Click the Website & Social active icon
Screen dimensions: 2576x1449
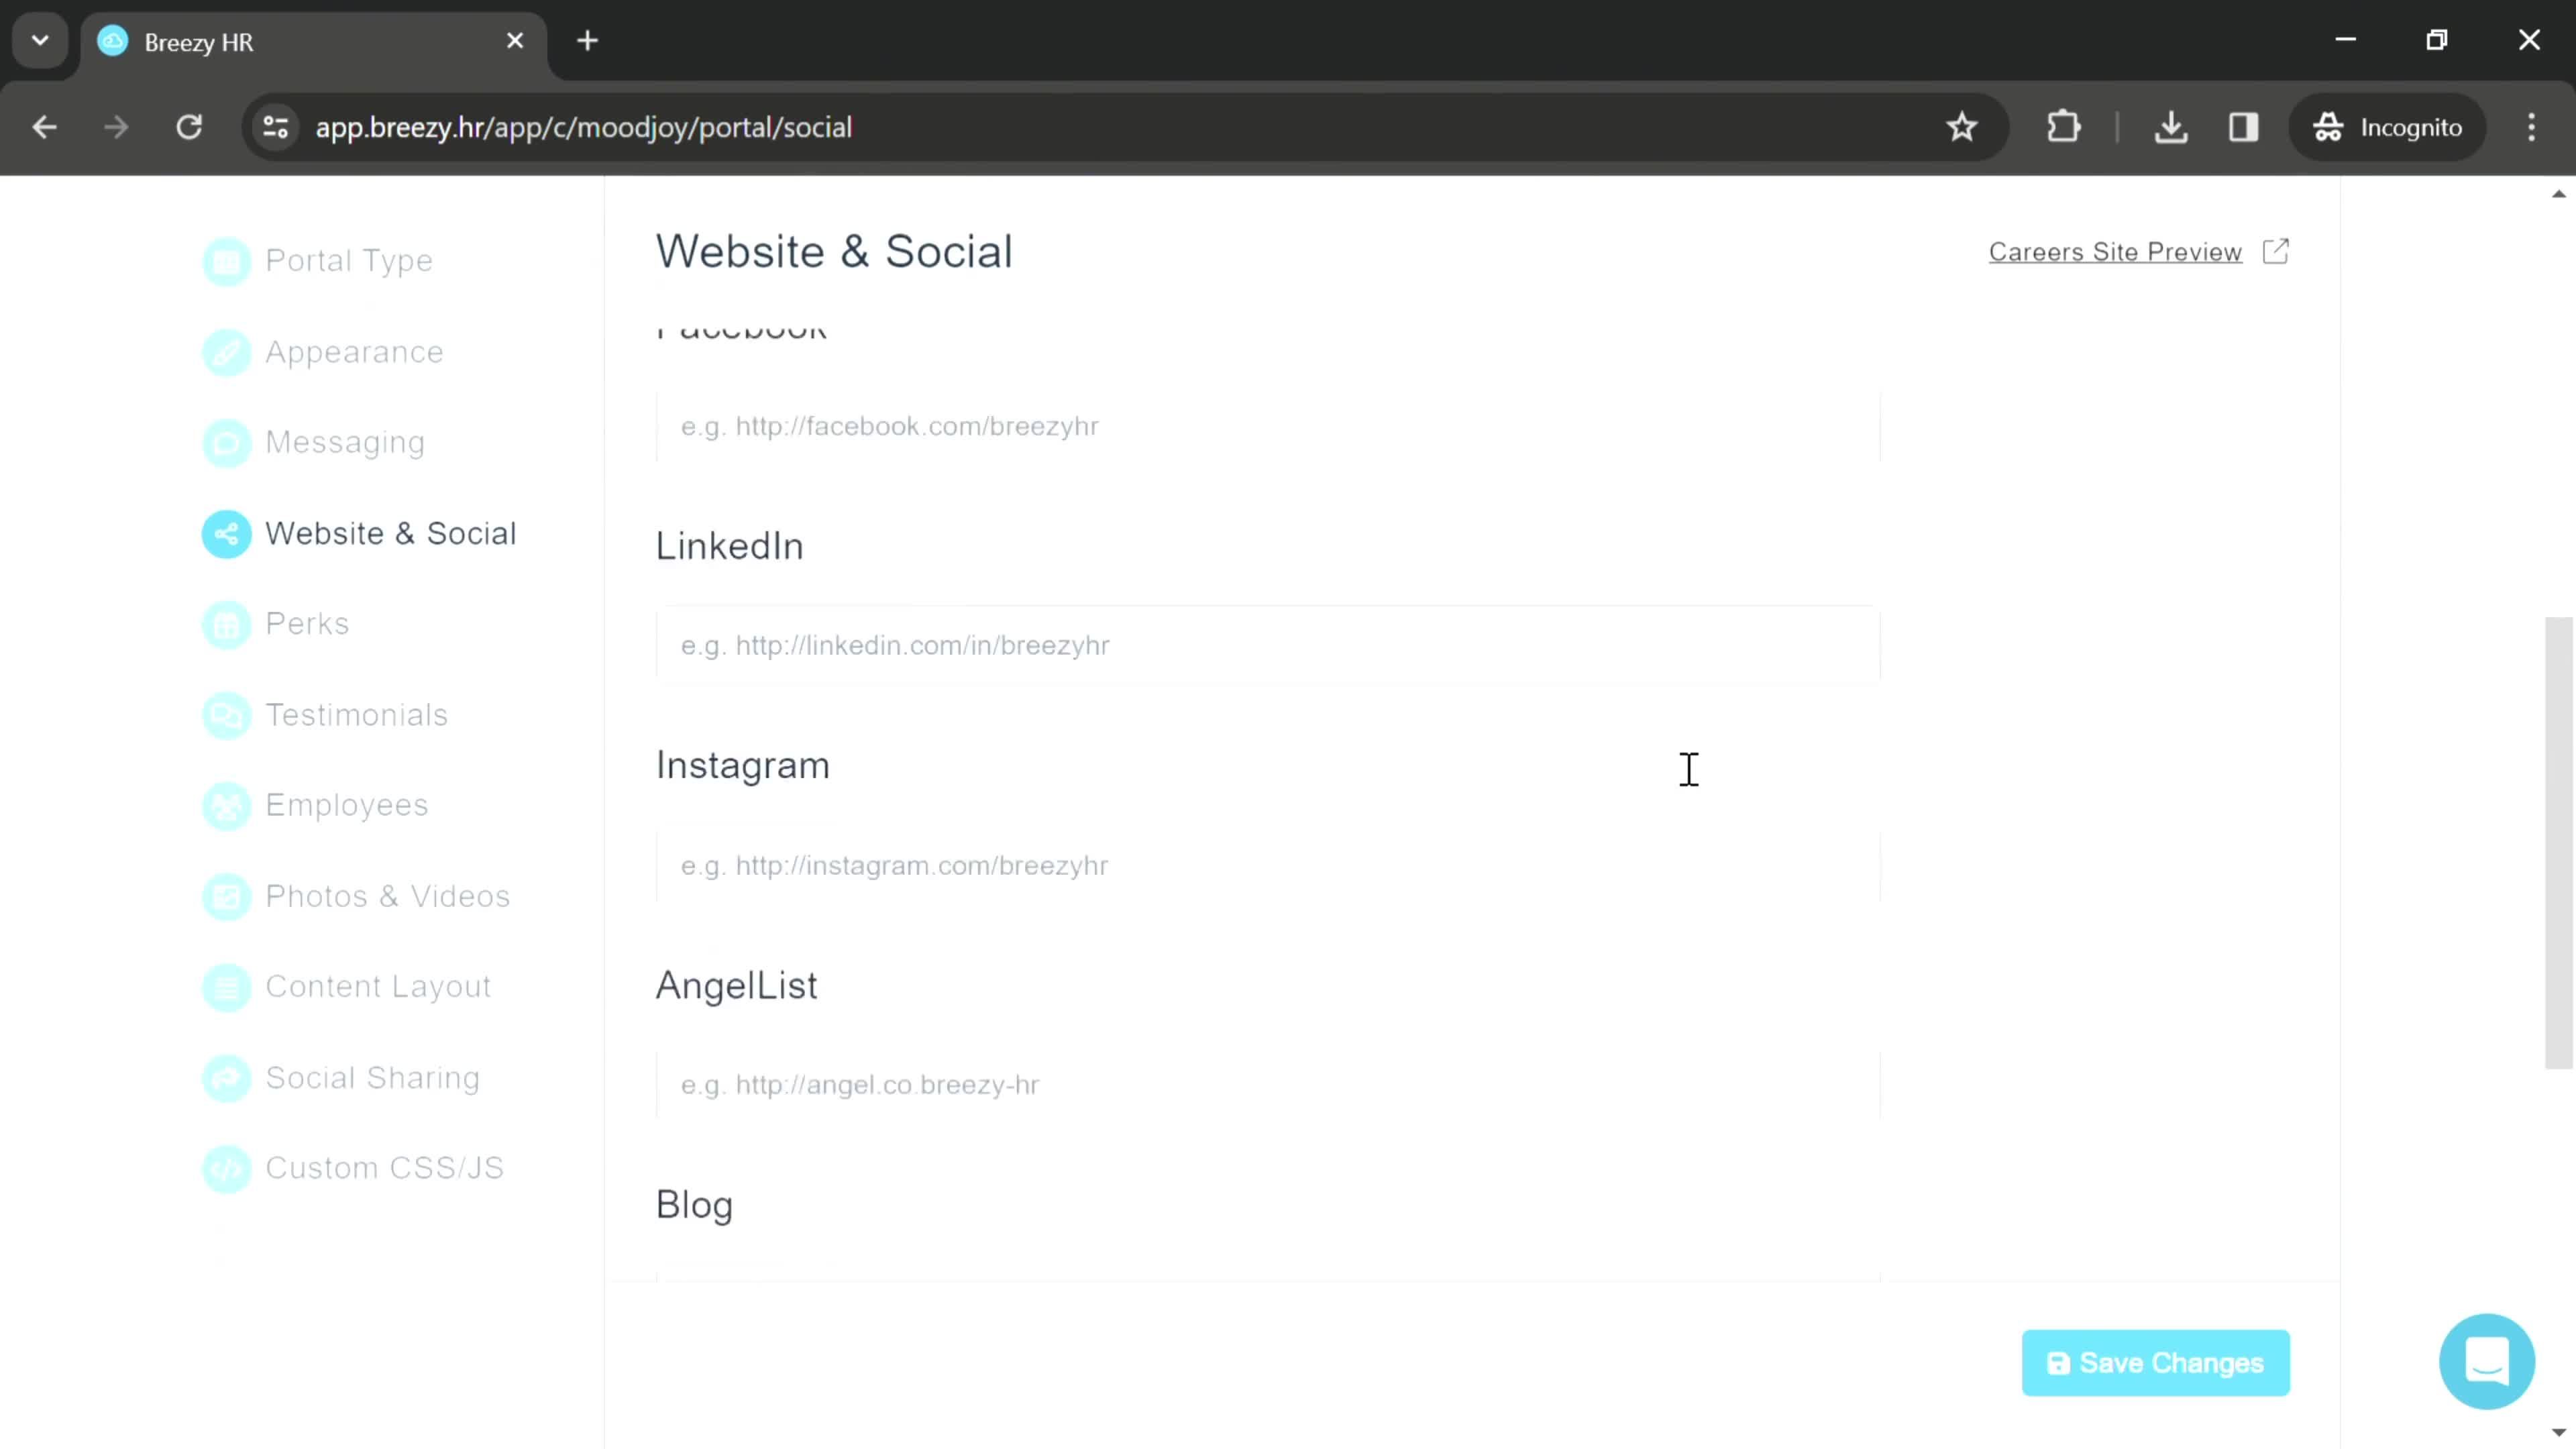225,534
